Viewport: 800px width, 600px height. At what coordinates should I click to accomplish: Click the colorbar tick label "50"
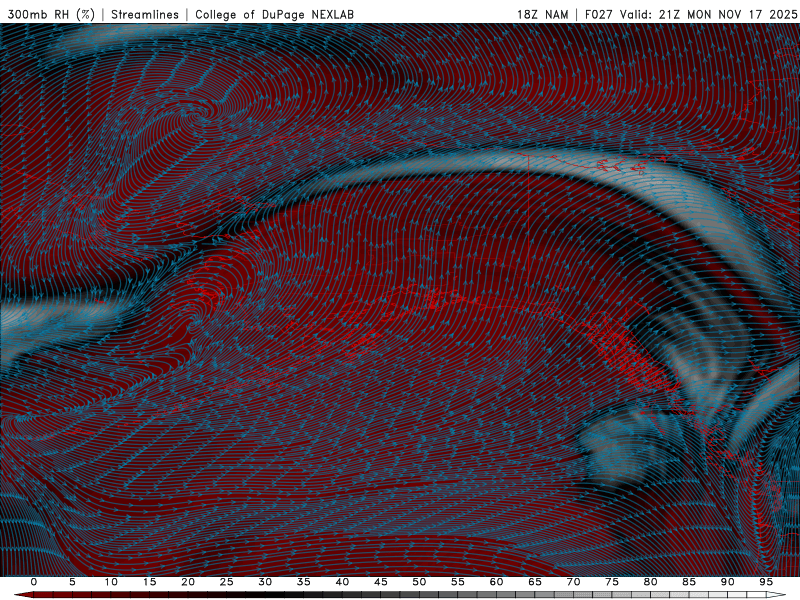(419, 582)
